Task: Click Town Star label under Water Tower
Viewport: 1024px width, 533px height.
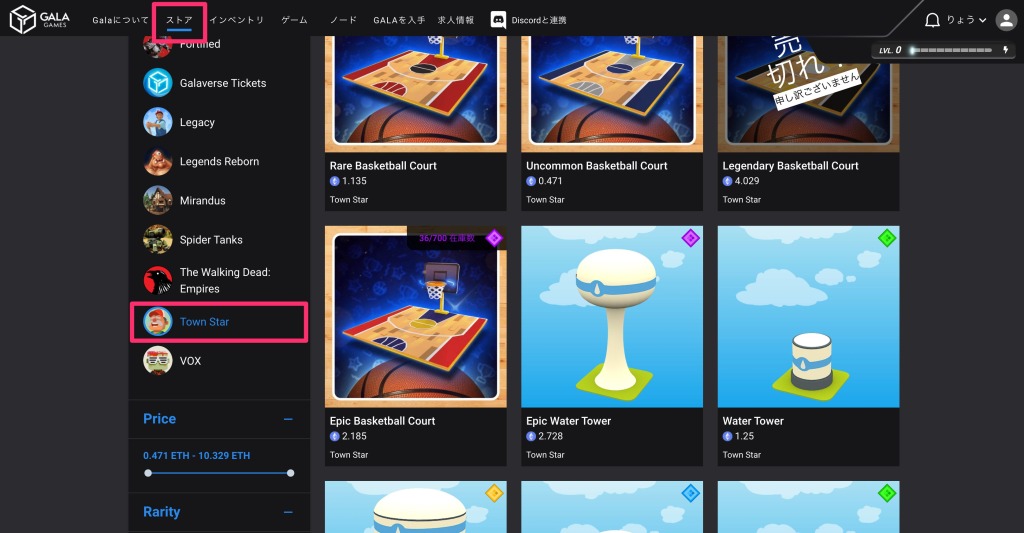Action: 741,455
